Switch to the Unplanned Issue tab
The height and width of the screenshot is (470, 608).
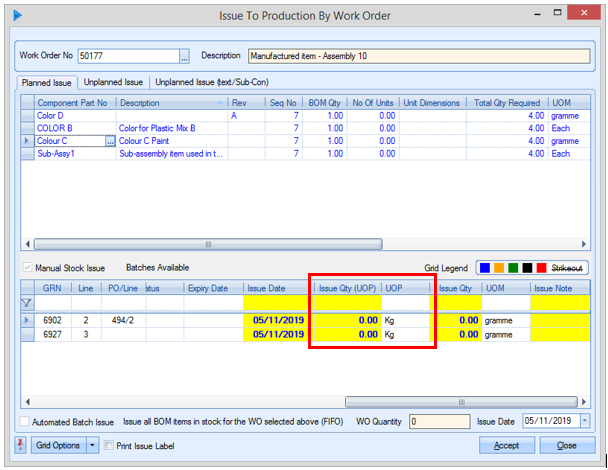tap(113, 82)
